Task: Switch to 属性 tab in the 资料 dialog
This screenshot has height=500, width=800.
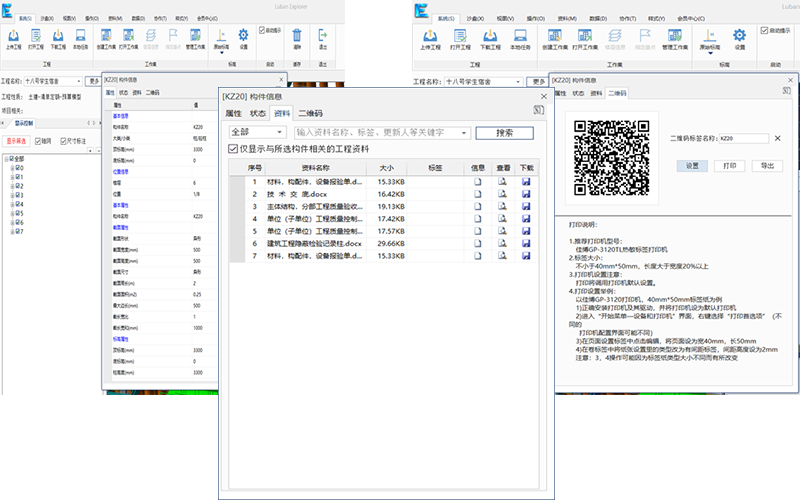Action: (233, 113)
